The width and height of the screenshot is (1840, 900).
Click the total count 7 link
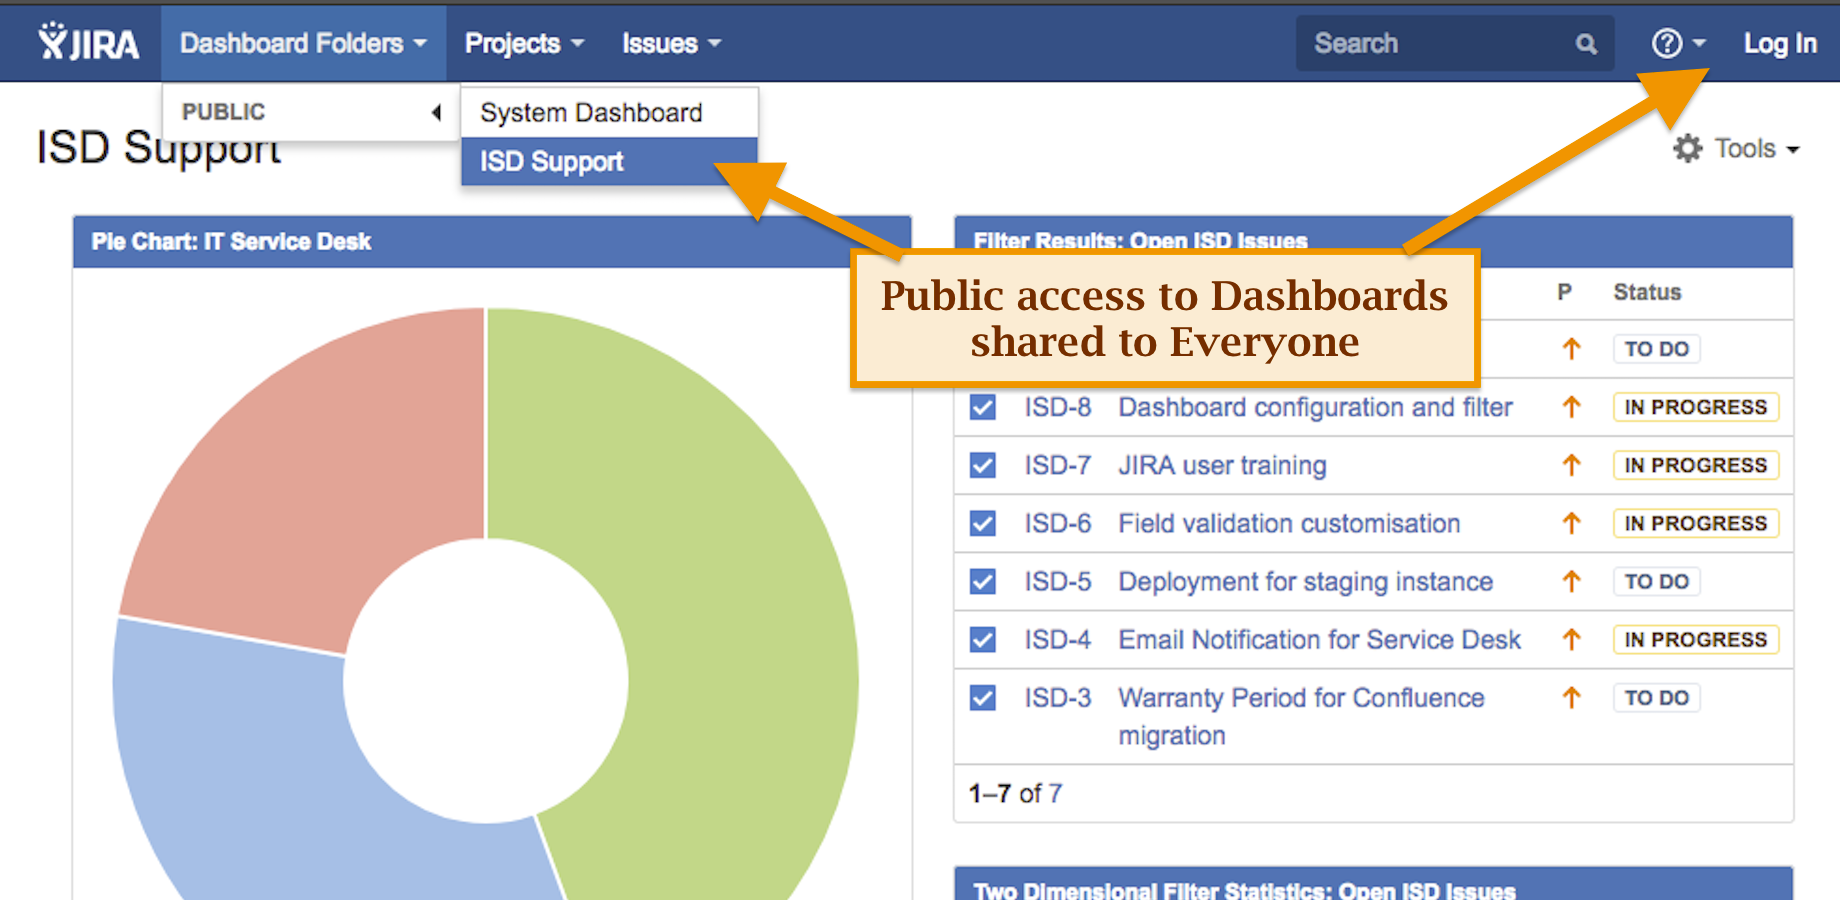(1055, 793)
